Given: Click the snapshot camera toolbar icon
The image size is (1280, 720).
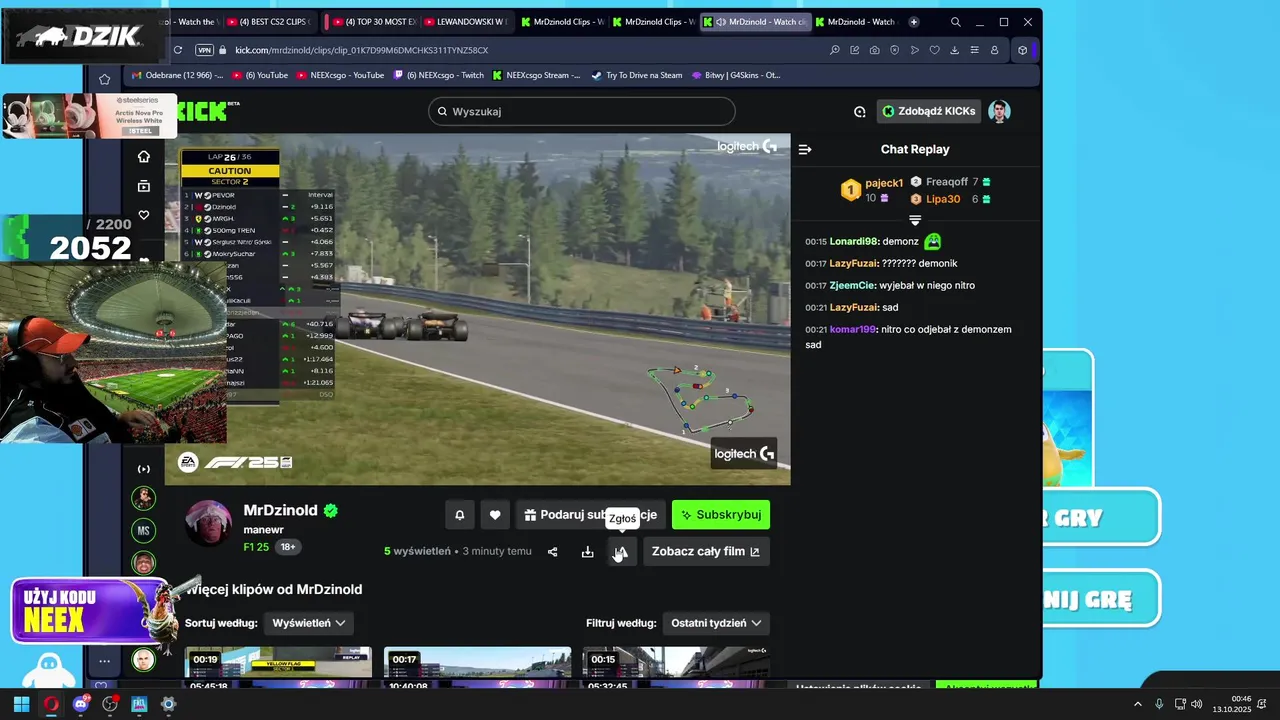Looking at the screenshot, I should pos(874,50).
